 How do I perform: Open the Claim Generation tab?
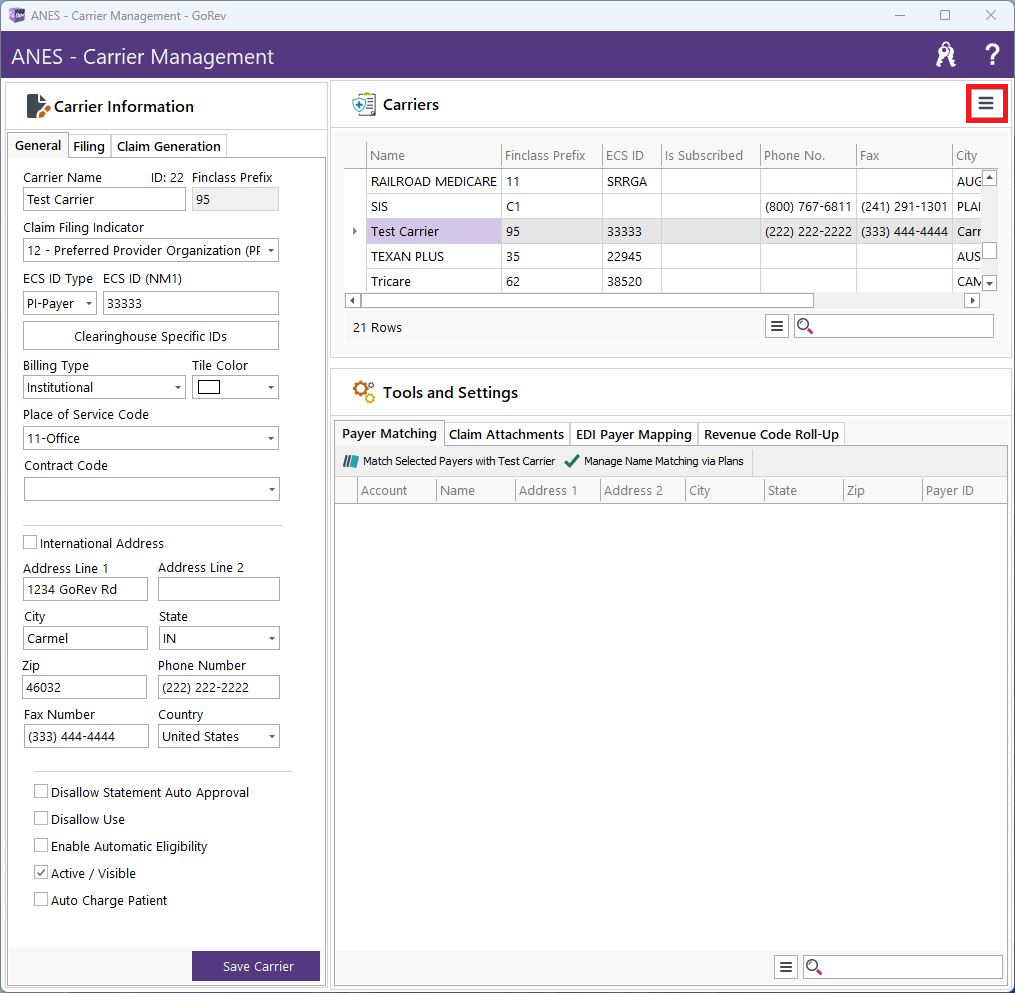(x=168, y=146)
